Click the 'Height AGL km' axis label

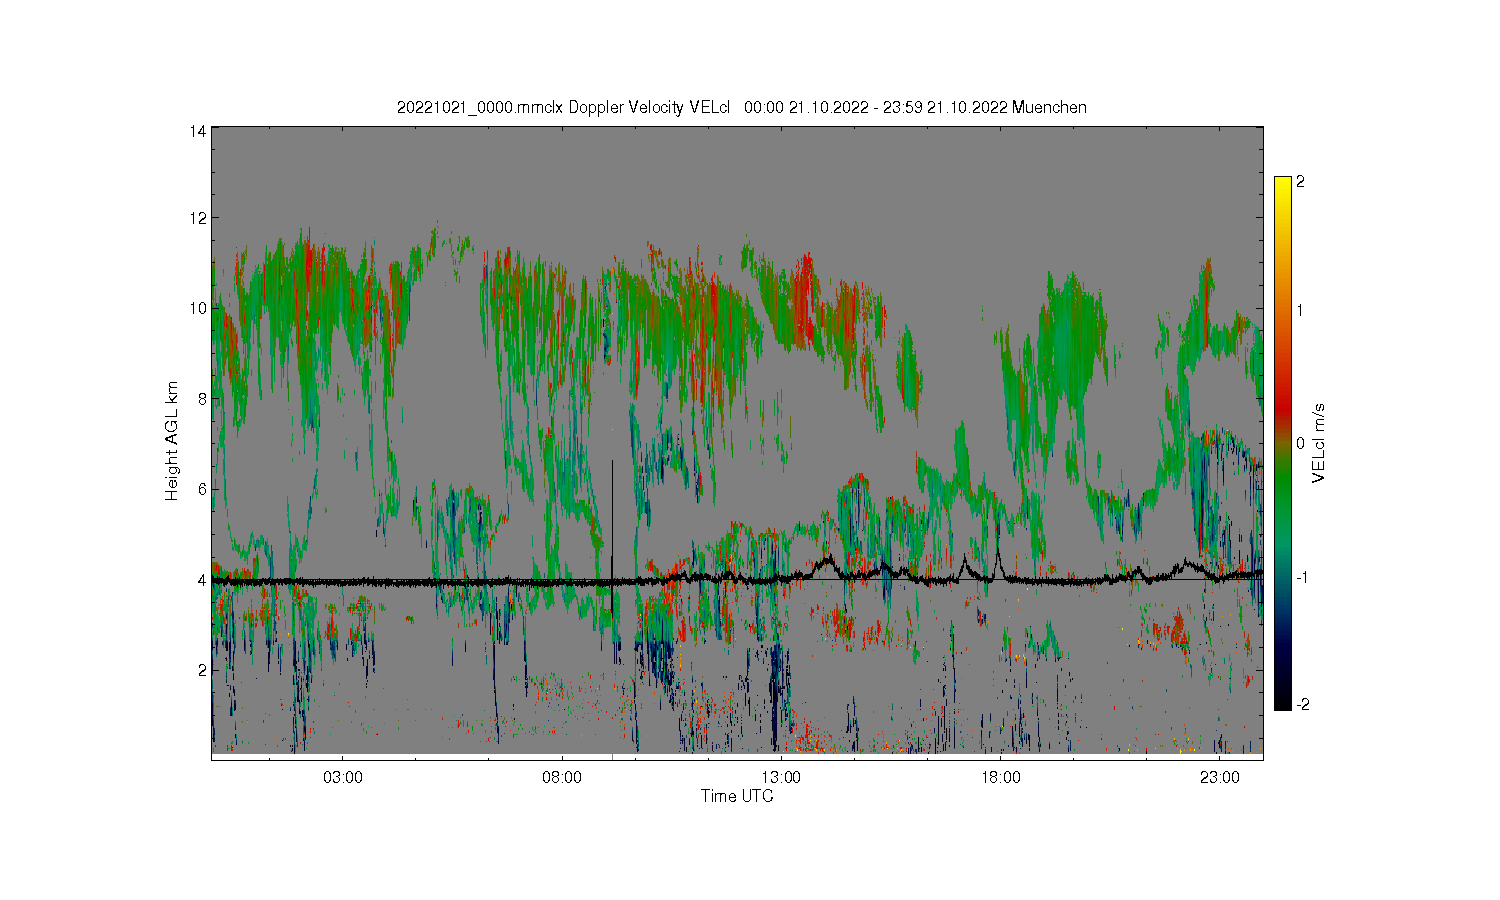[x=172, y=441]
